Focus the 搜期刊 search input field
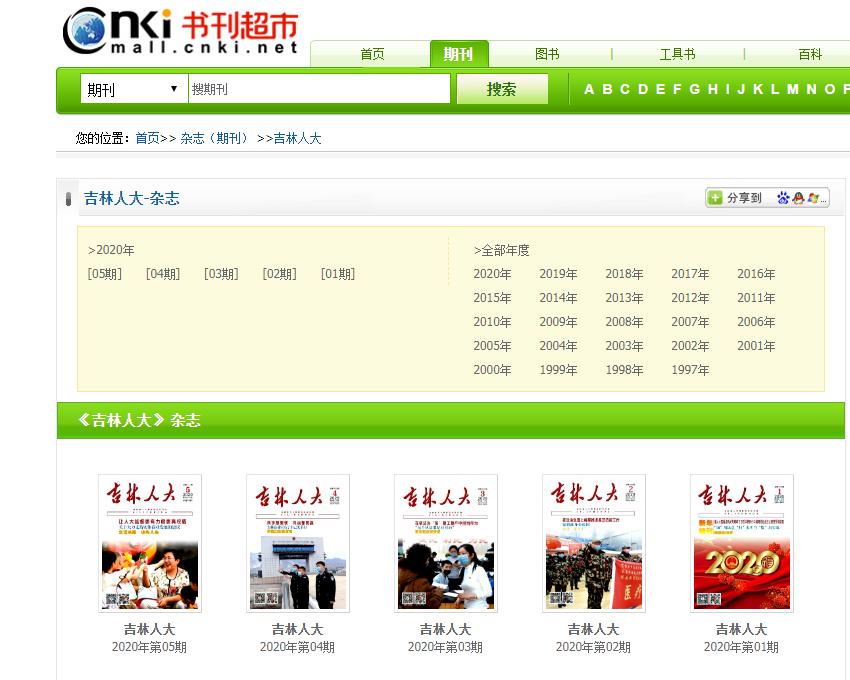Viewport: 850px width, 680px height. 319,88
